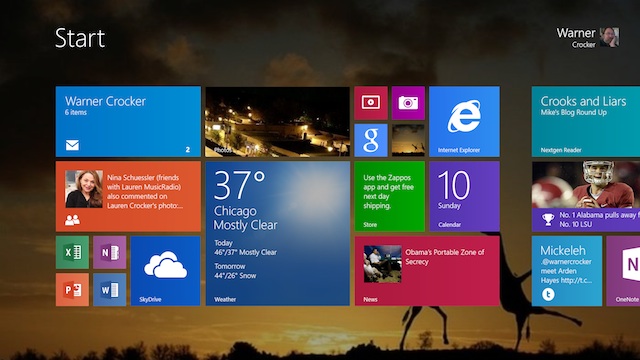
Task: Open the People tile showing Nina Schuessler
Action: point(128,196)
